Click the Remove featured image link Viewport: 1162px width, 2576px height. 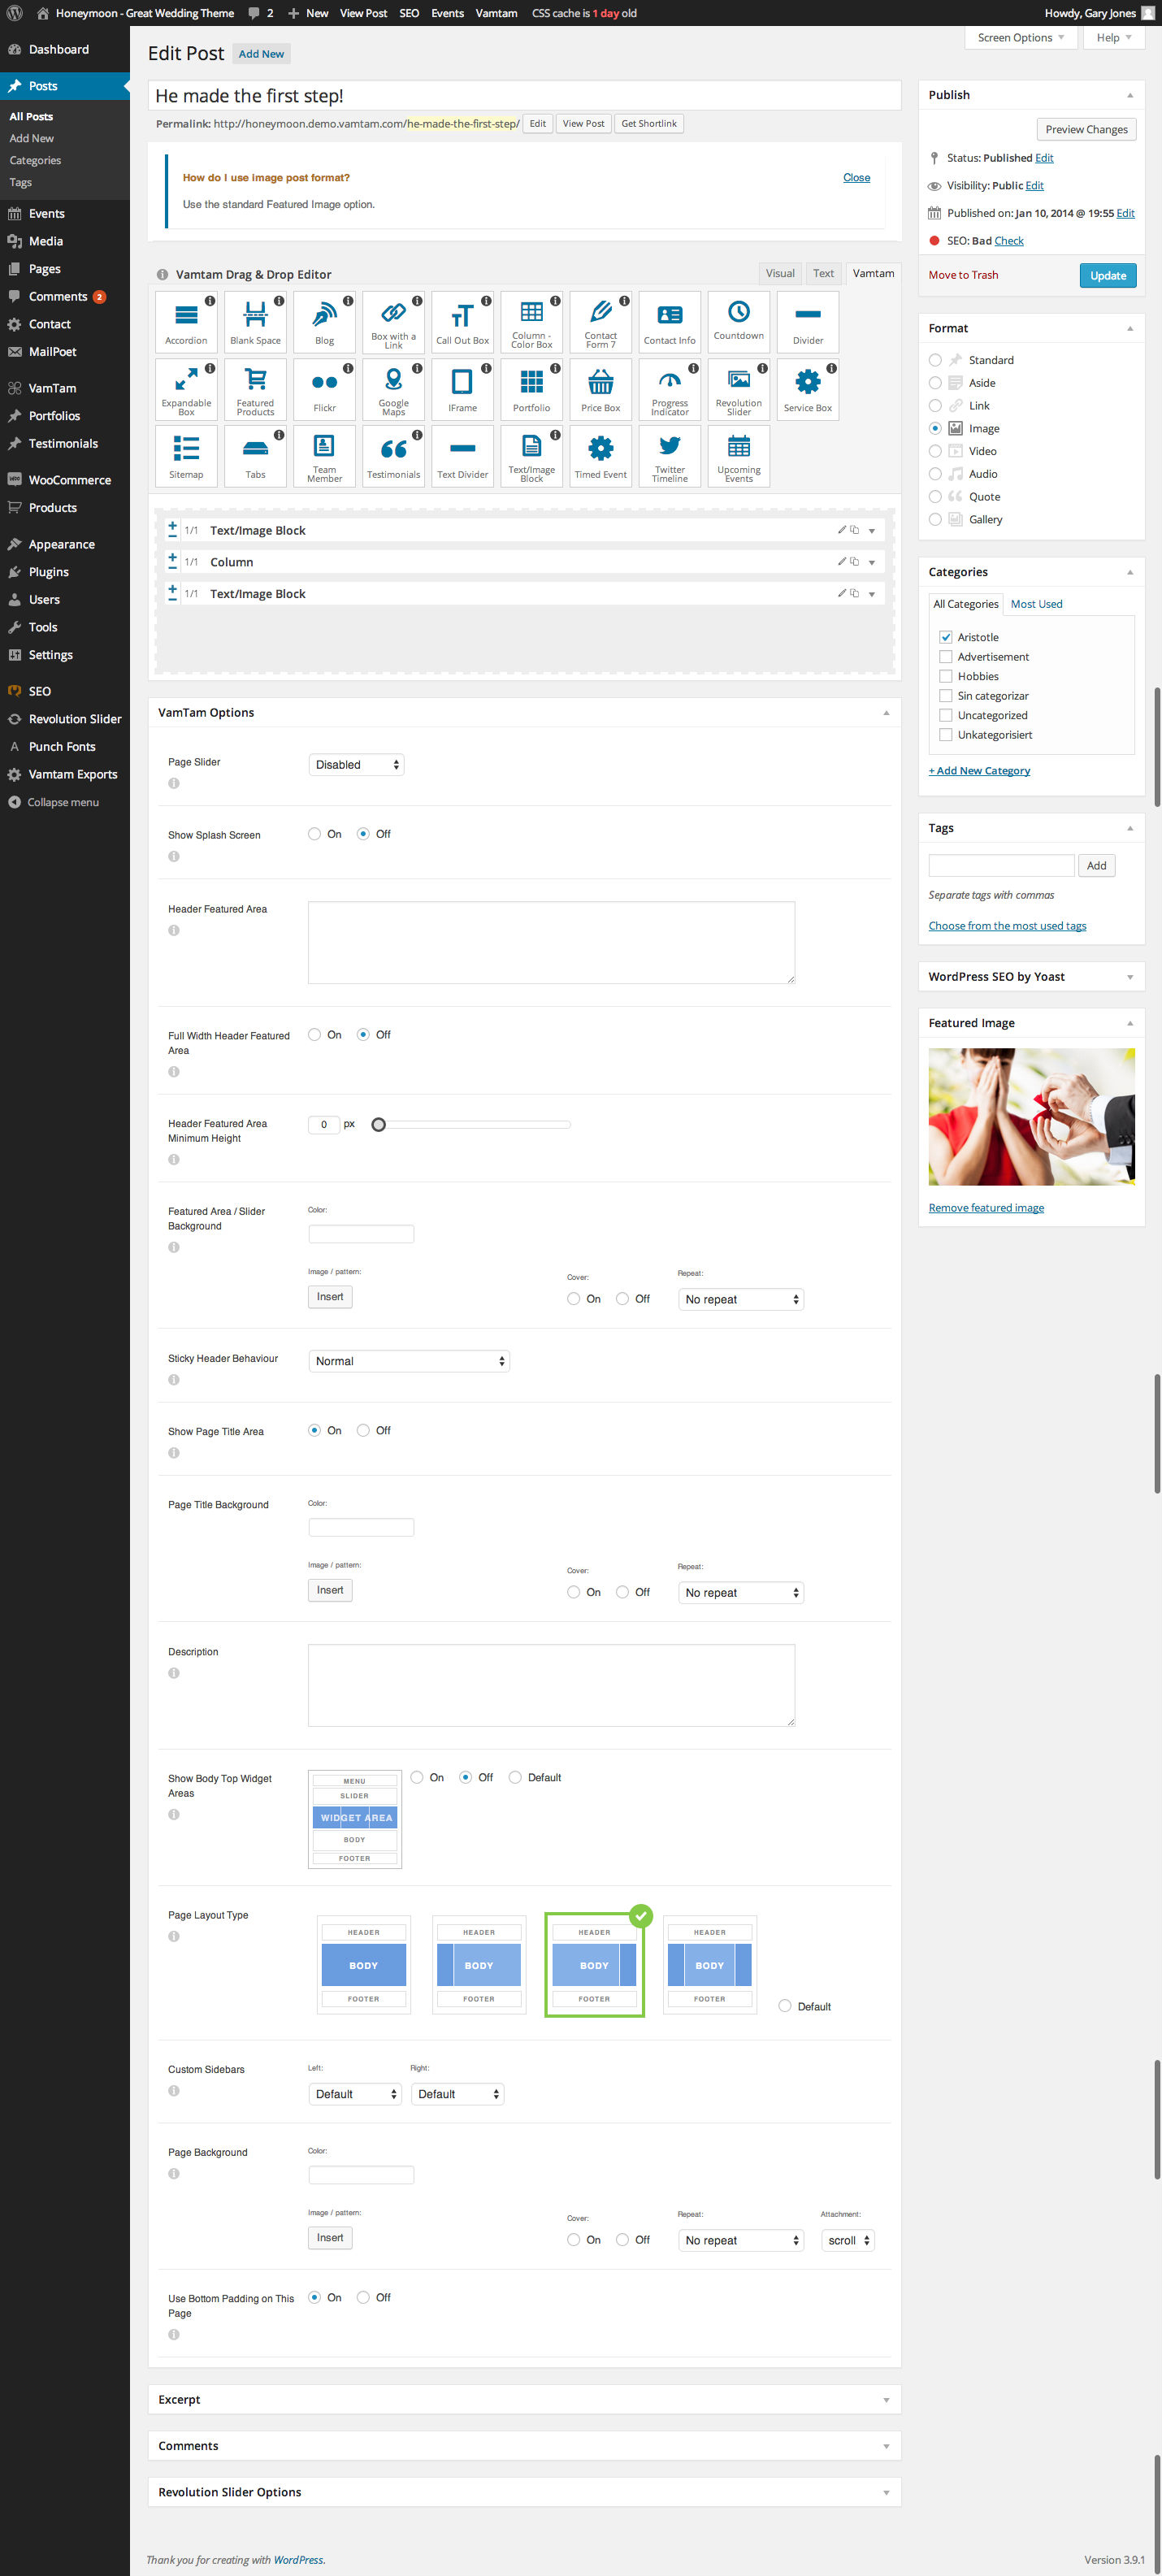(x=986, y=1208)
